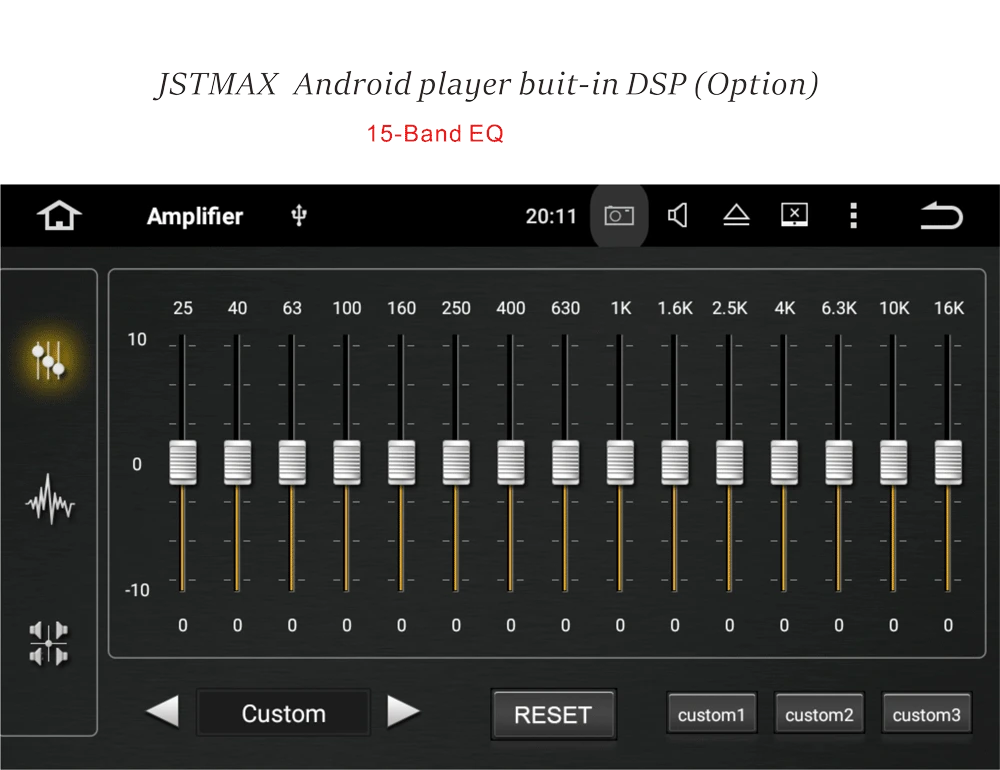Viewport: 1000px width, 770px height.
Task: Click the gain value under 25 Hz
Action: pos(183,625)
